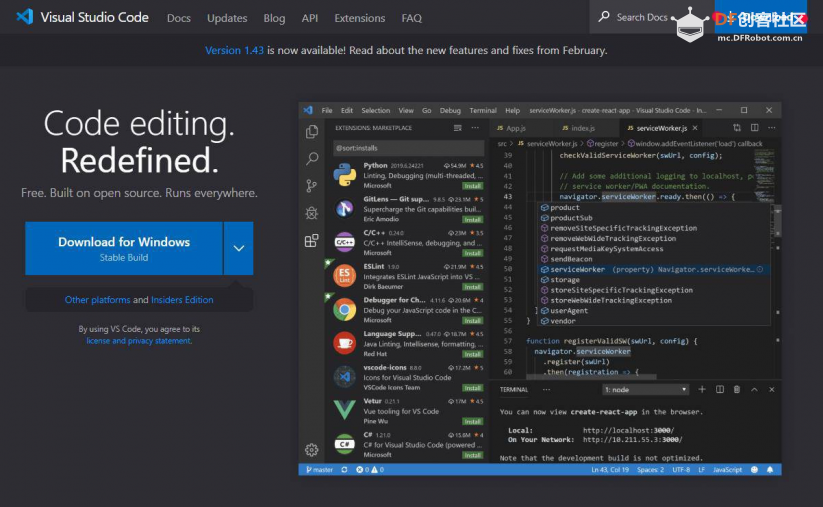Viewport: 823px width, 507px height.
Task: Open the FAQ page
Action: pyautogui.click(x=412, y=18)
